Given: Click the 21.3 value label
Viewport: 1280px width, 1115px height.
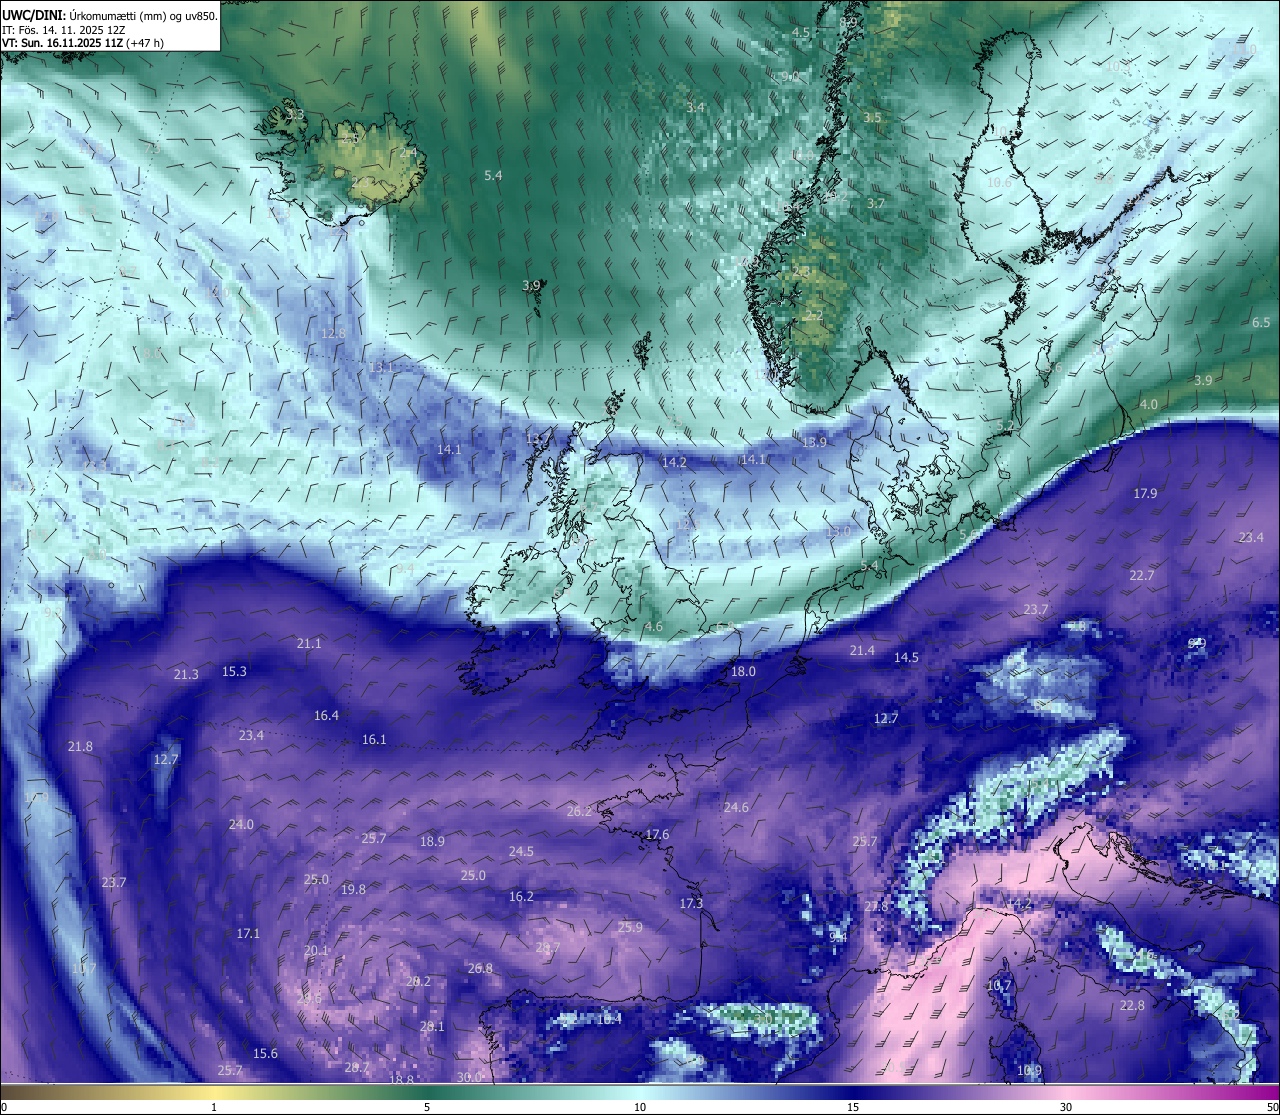Looking at the screenshot, I should 186,674.
